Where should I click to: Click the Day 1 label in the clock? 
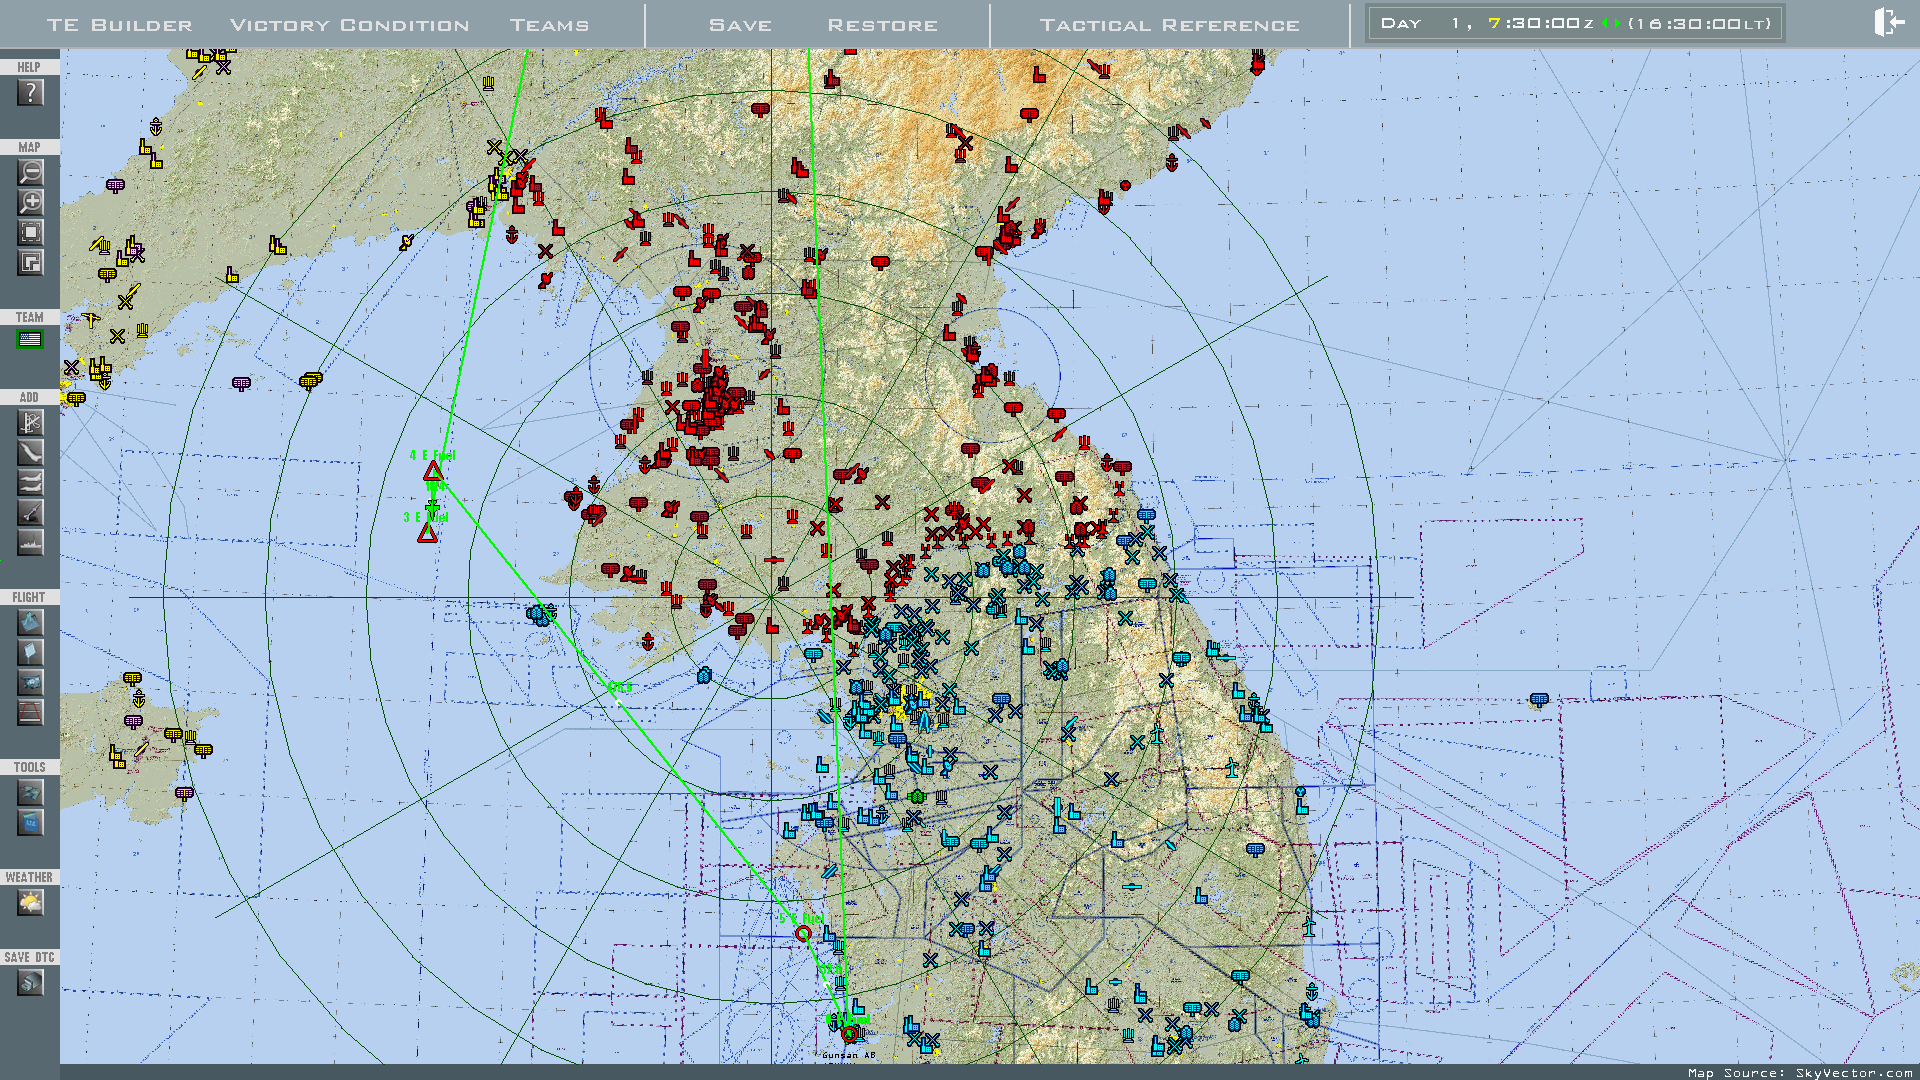click(1421, 23)
